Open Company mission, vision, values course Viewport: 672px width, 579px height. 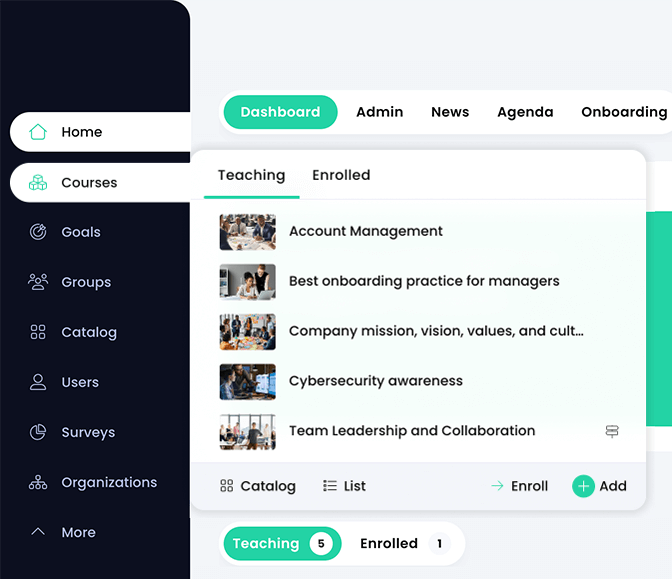pyautogui.click(x=436, y=331)
